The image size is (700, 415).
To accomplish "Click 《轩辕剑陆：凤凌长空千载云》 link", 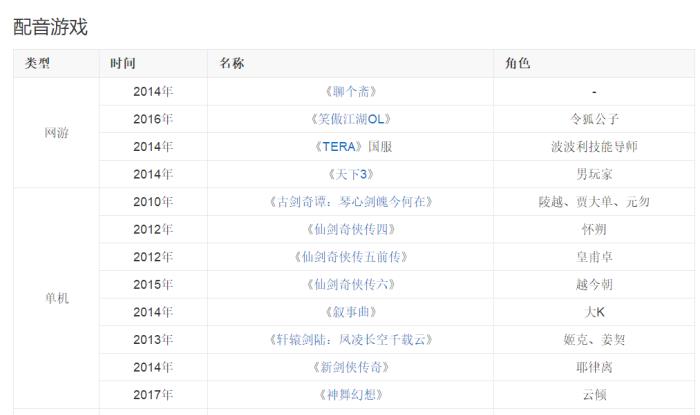I will tap(351, 339).
